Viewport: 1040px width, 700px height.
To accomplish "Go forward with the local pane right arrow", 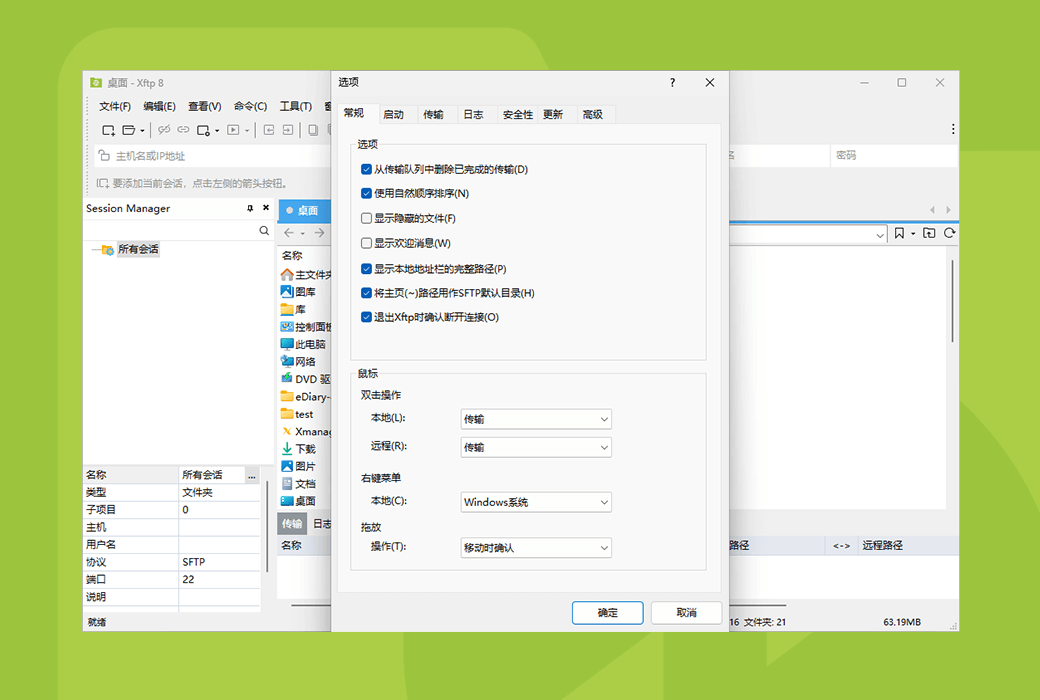I will [320, 233].
